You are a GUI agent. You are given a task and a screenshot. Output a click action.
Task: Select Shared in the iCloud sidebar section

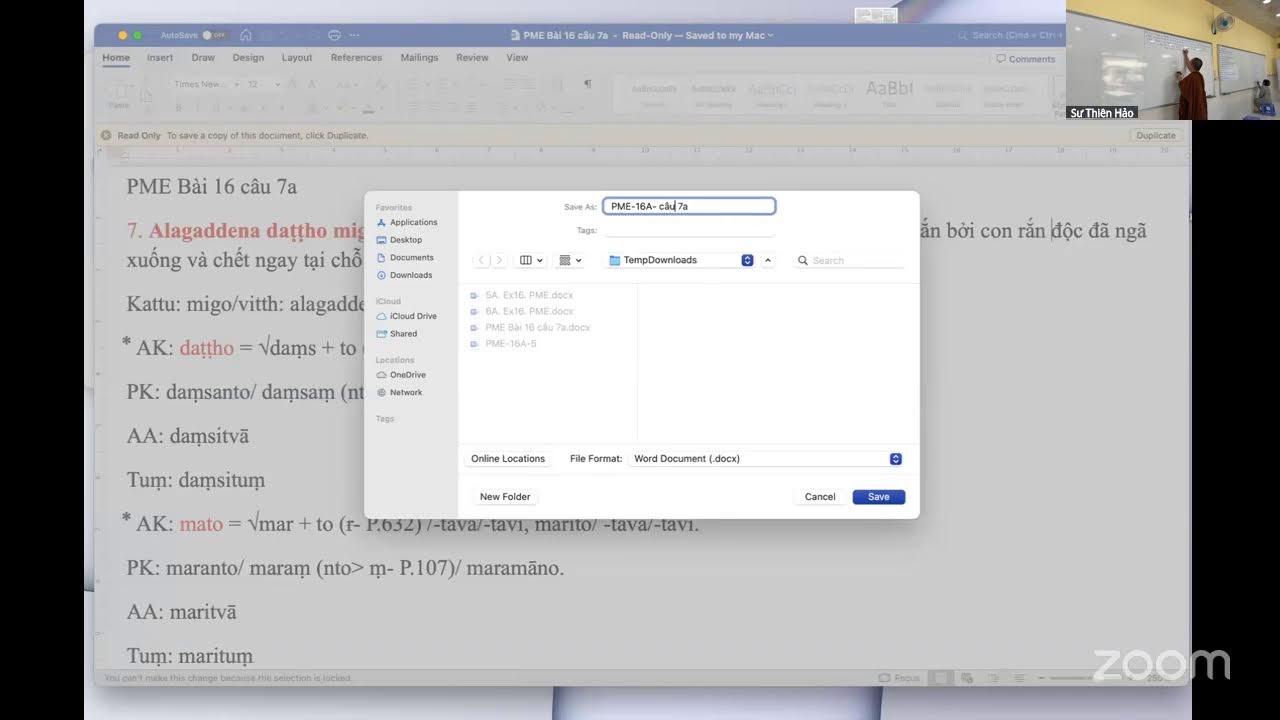click(x=397, y=334)
